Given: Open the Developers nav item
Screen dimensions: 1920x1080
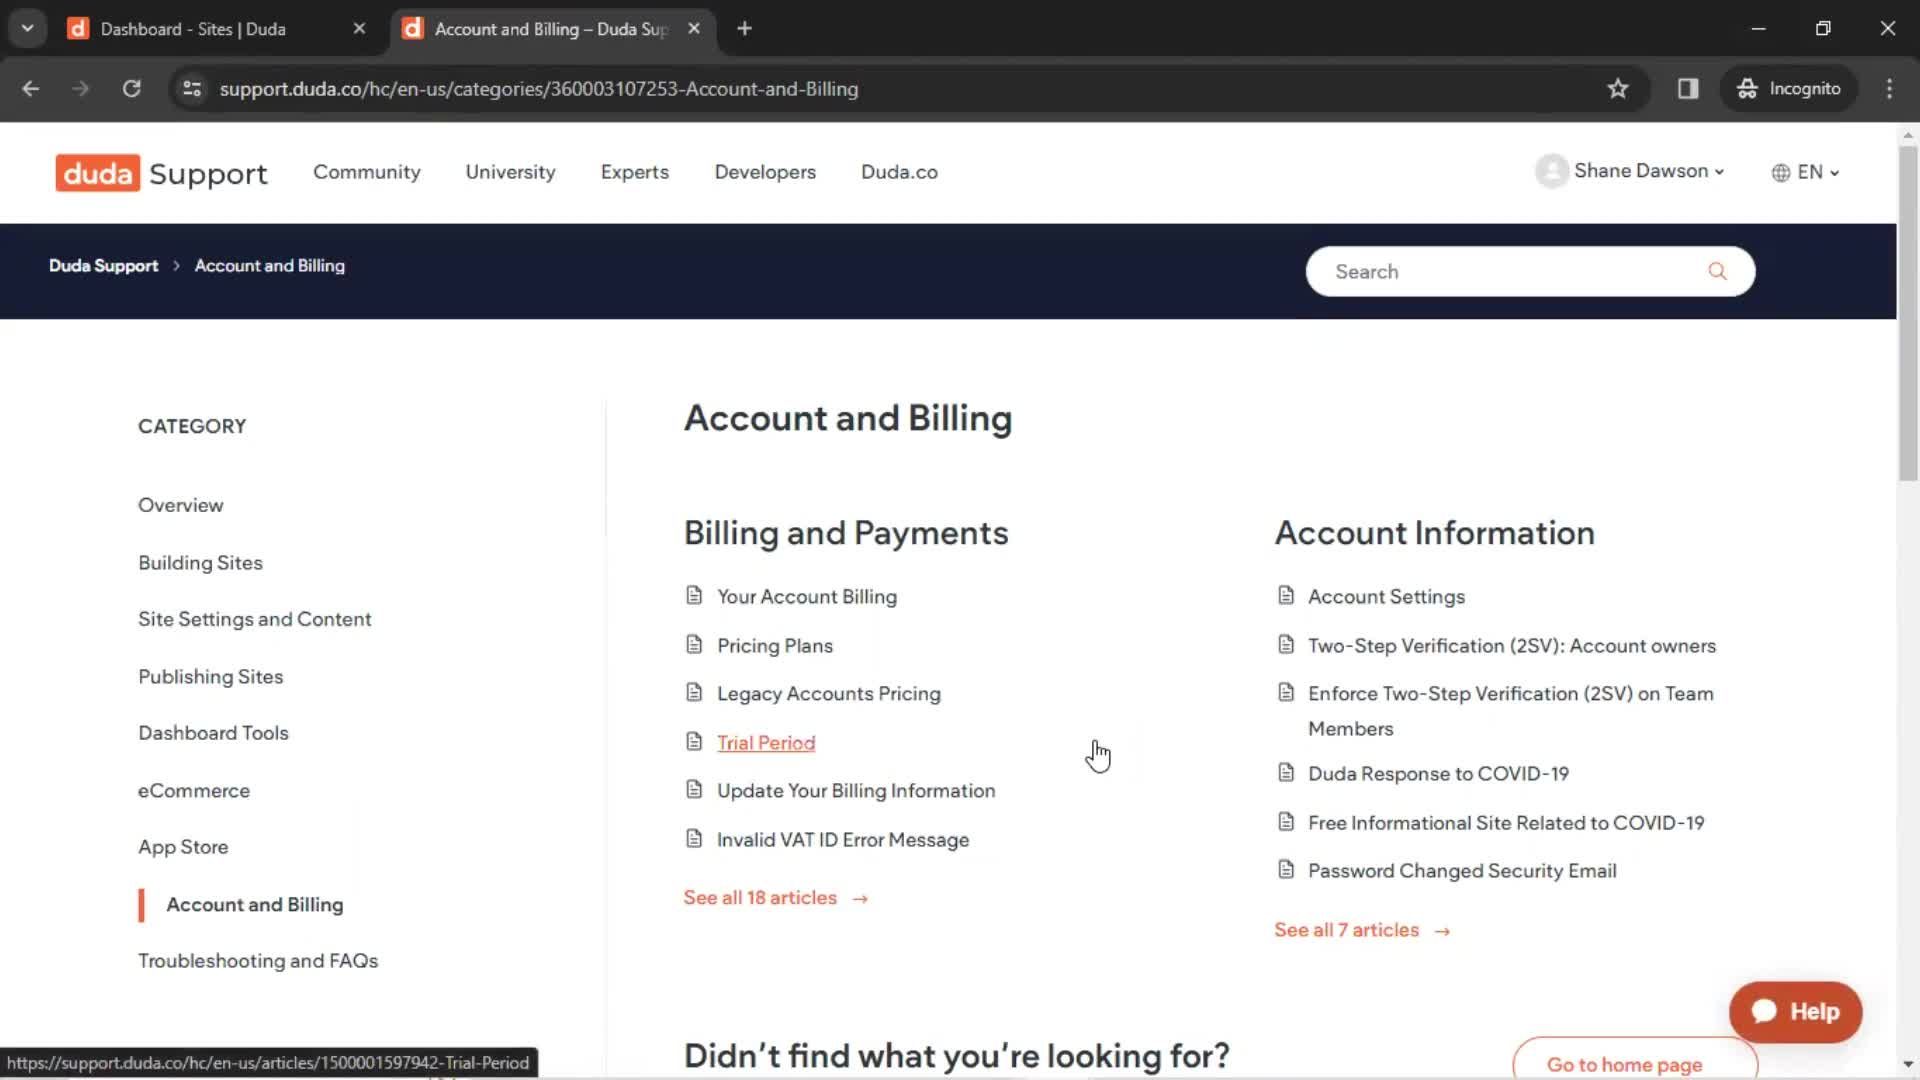Looking at the screenshot, I should pyautogui.click(x=765, y=172).
